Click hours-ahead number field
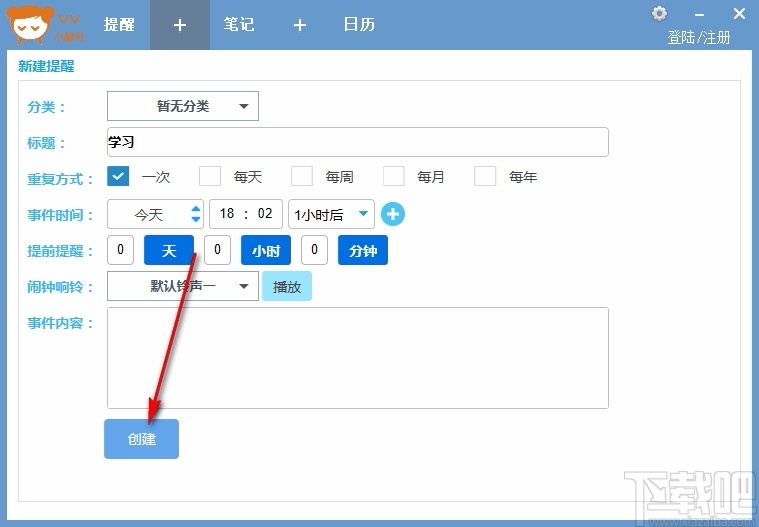The width and height of the screenshot is (759, 527). coord(217,250)
